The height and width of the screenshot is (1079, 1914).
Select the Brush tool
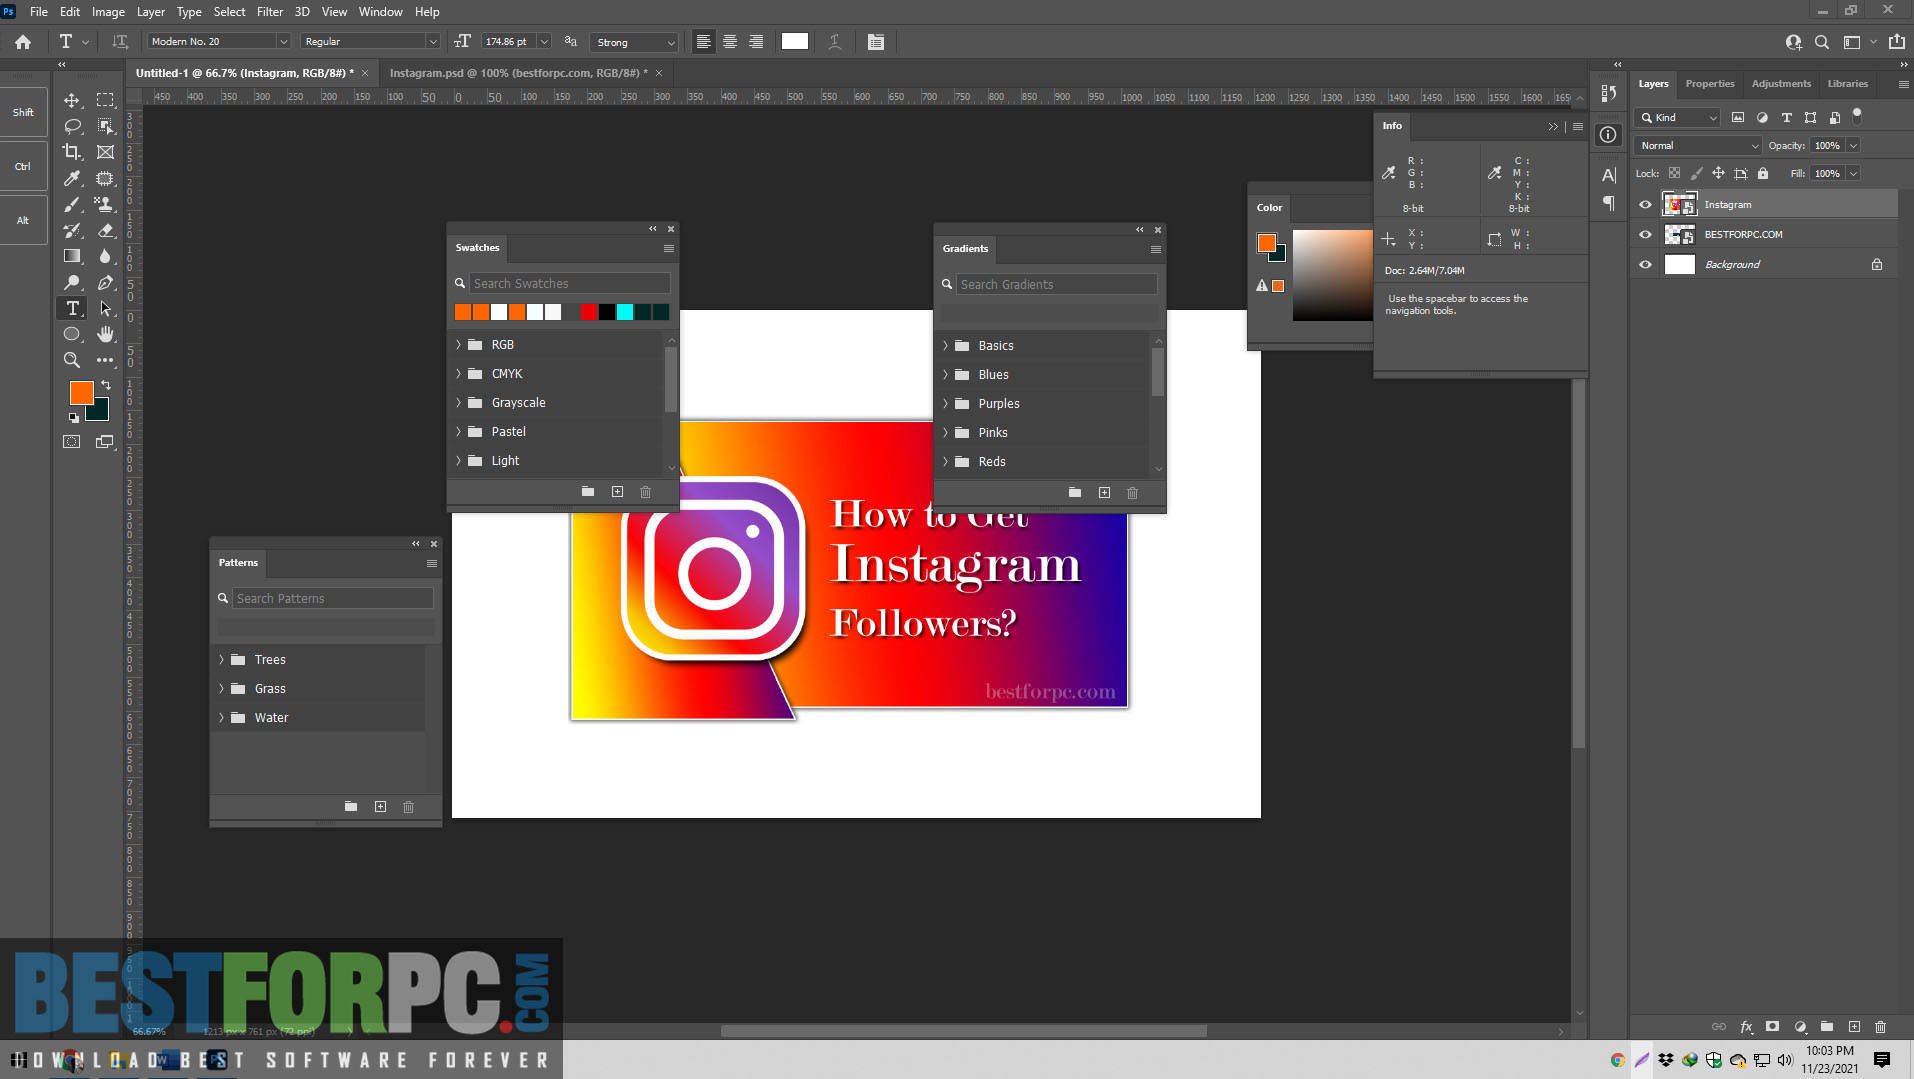click(x=72, y=204)
